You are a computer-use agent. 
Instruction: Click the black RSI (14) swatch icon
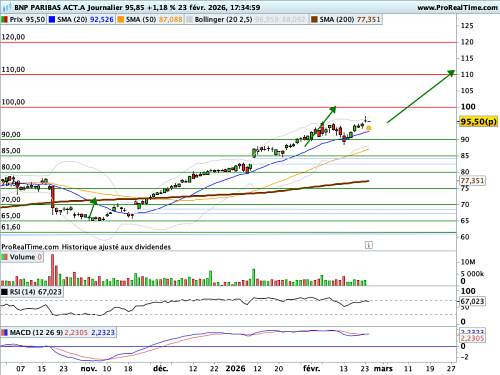5,292
